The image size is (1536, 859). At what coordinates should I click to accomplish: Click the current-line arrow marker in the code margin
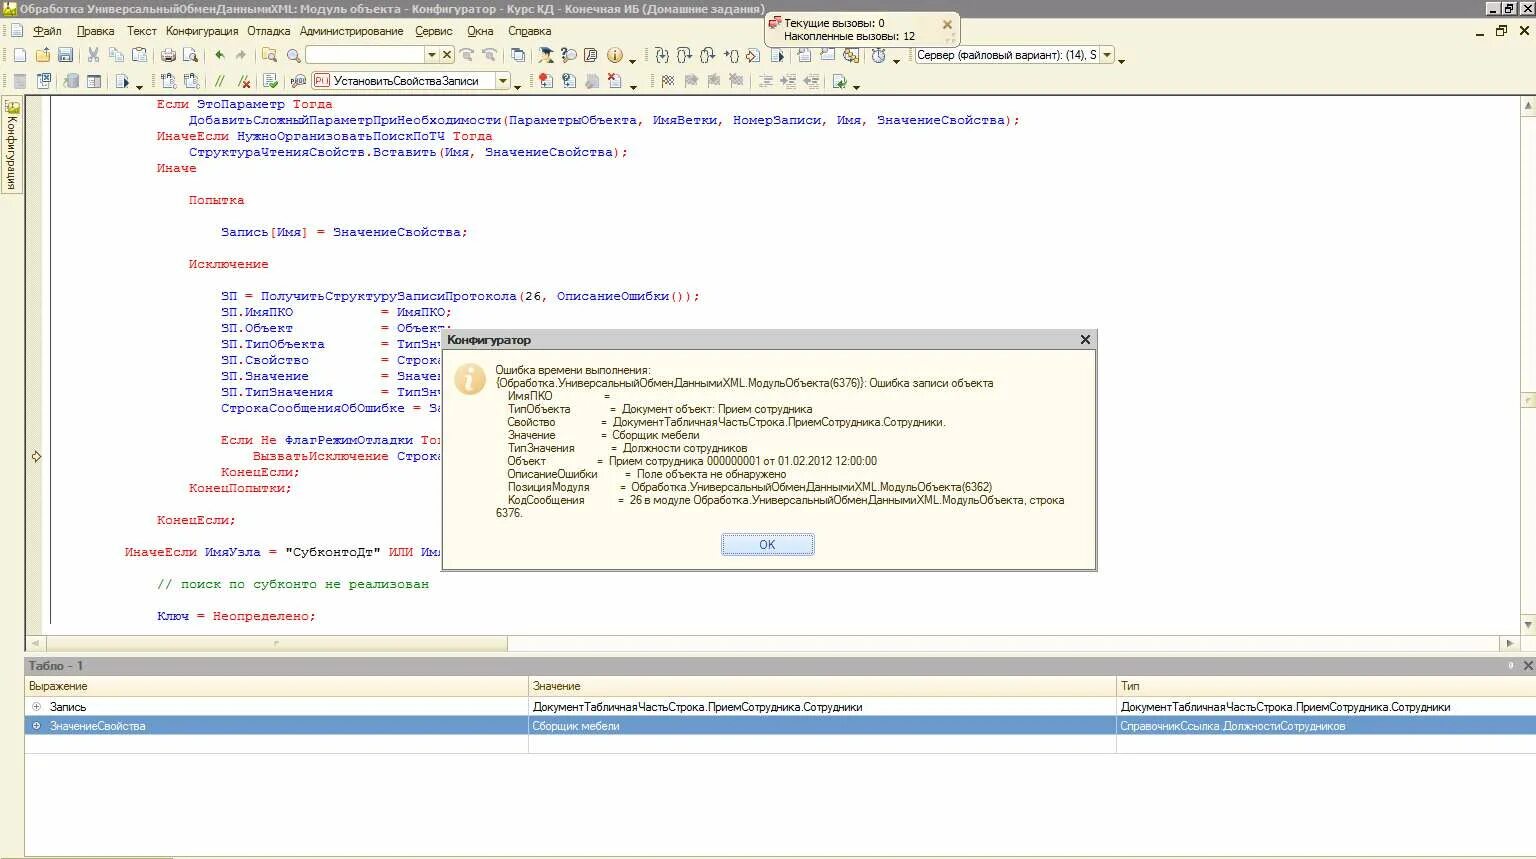(x=36, y=456)
